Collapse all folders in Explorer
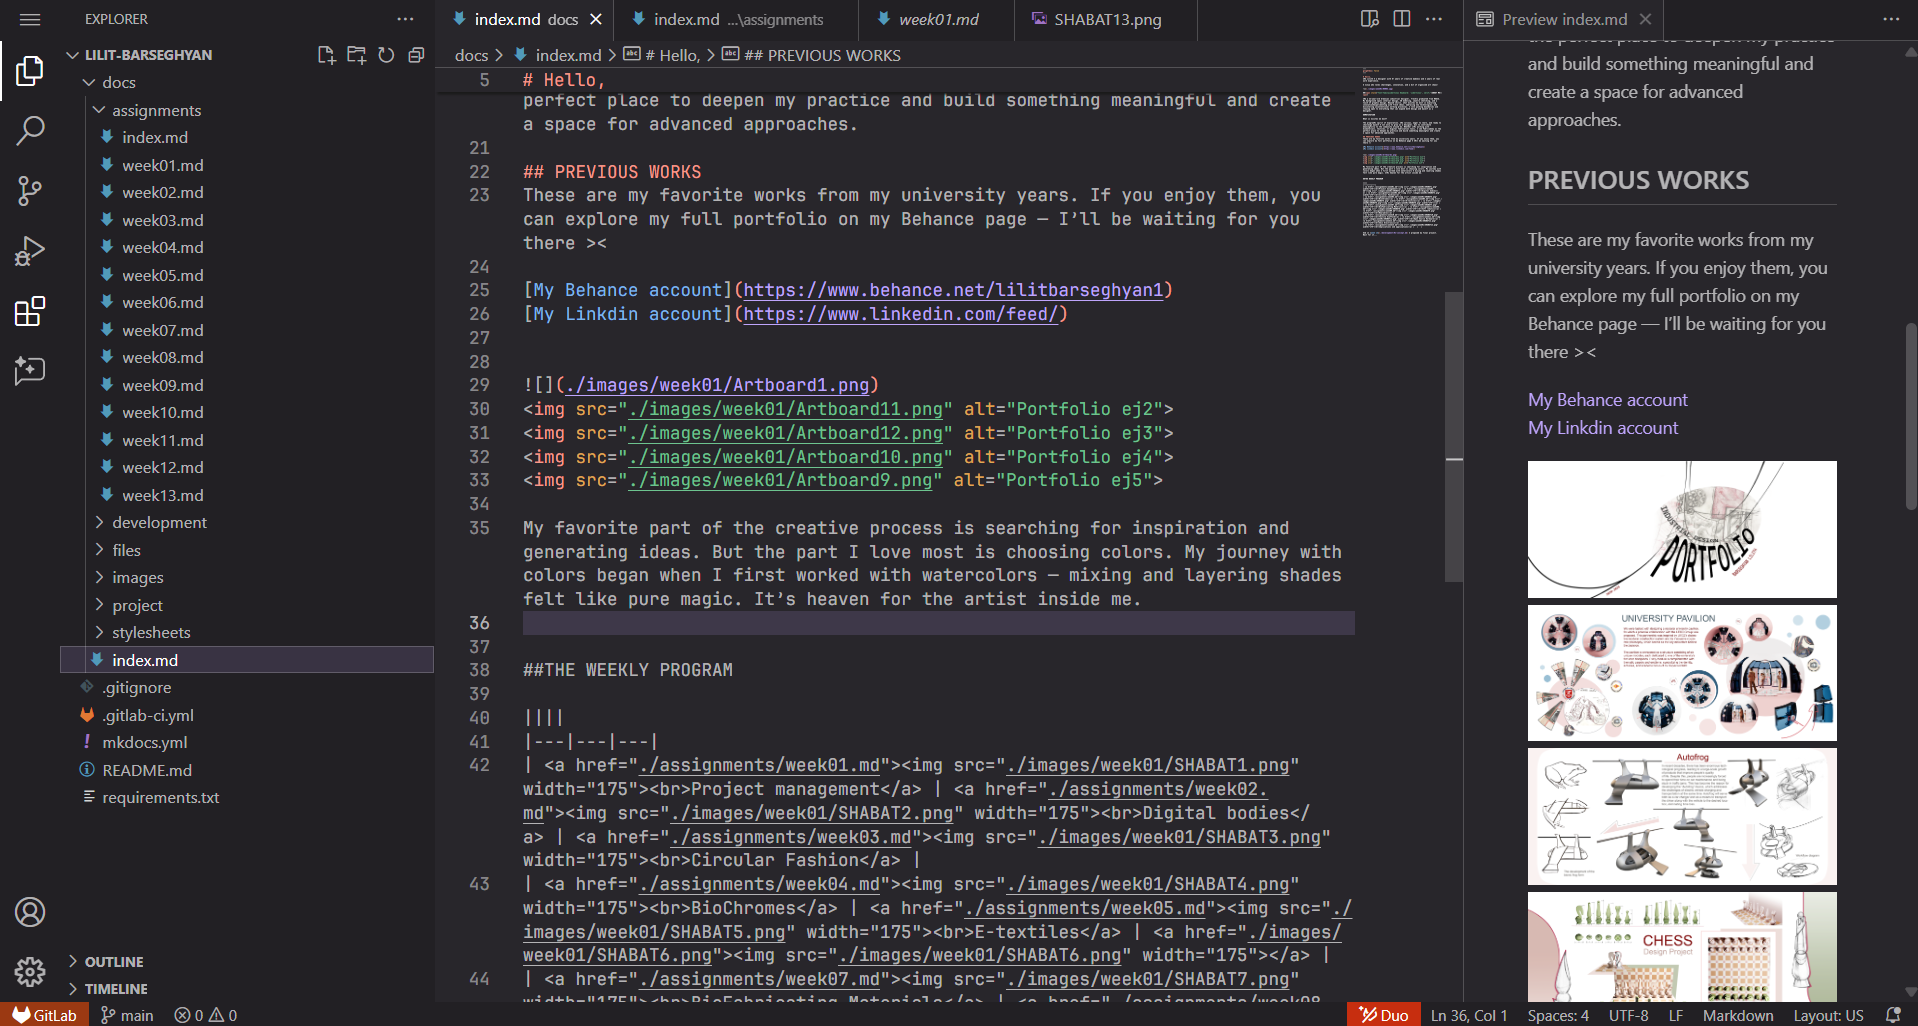Viewport: 1918px width, 1026px height. (x=416, y=55)
